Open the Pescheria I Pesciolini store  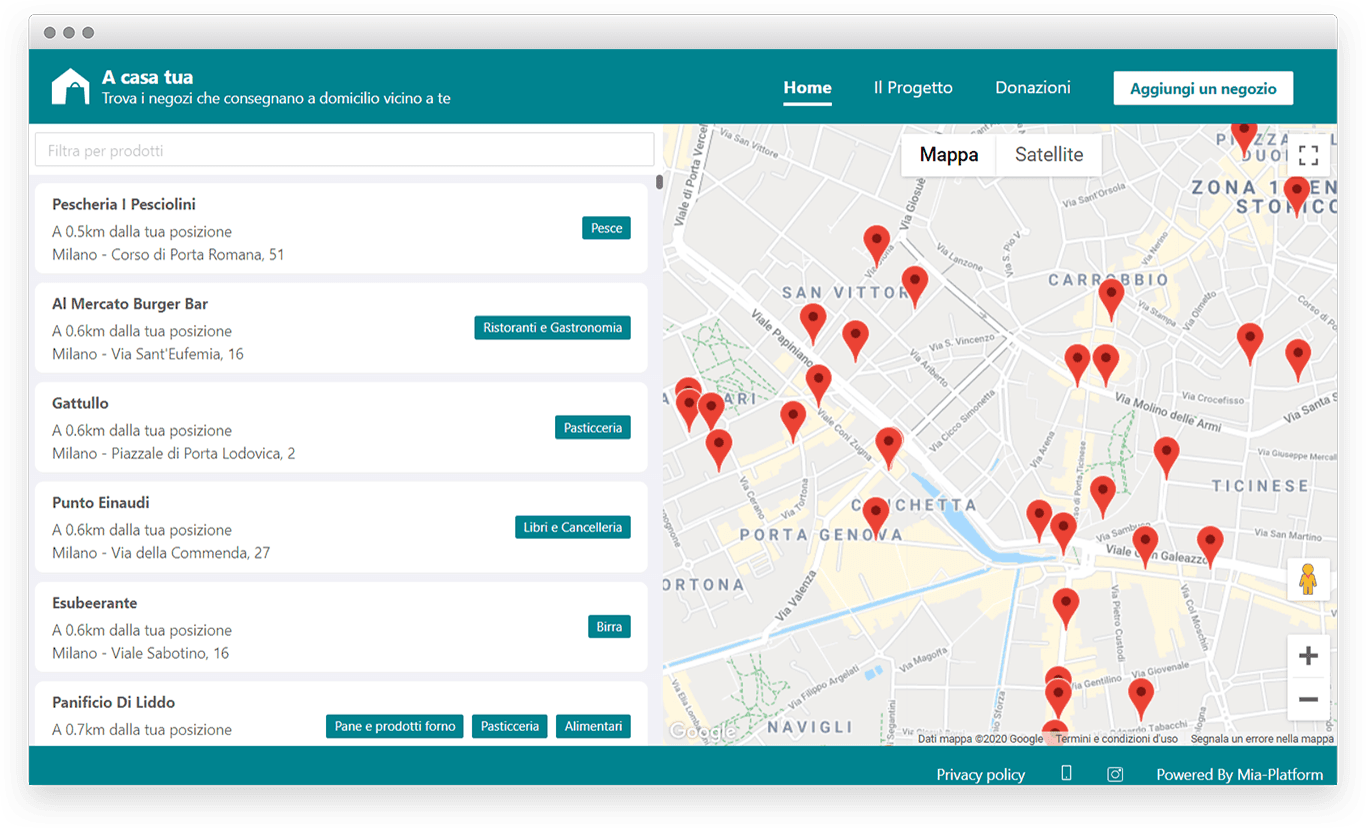point(124,204)
